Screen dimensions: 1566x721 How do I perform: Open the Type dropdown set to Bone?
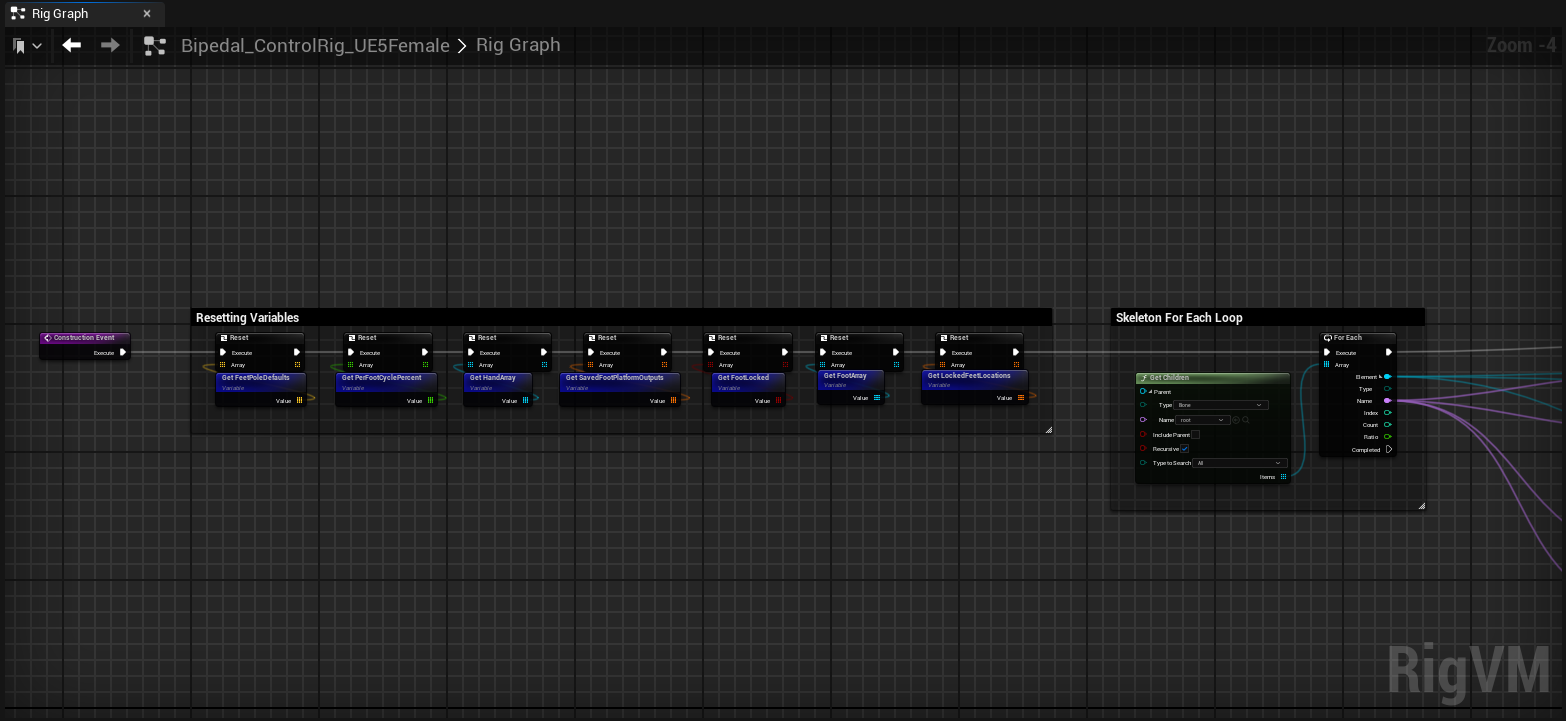click(x=1222, y=405)
